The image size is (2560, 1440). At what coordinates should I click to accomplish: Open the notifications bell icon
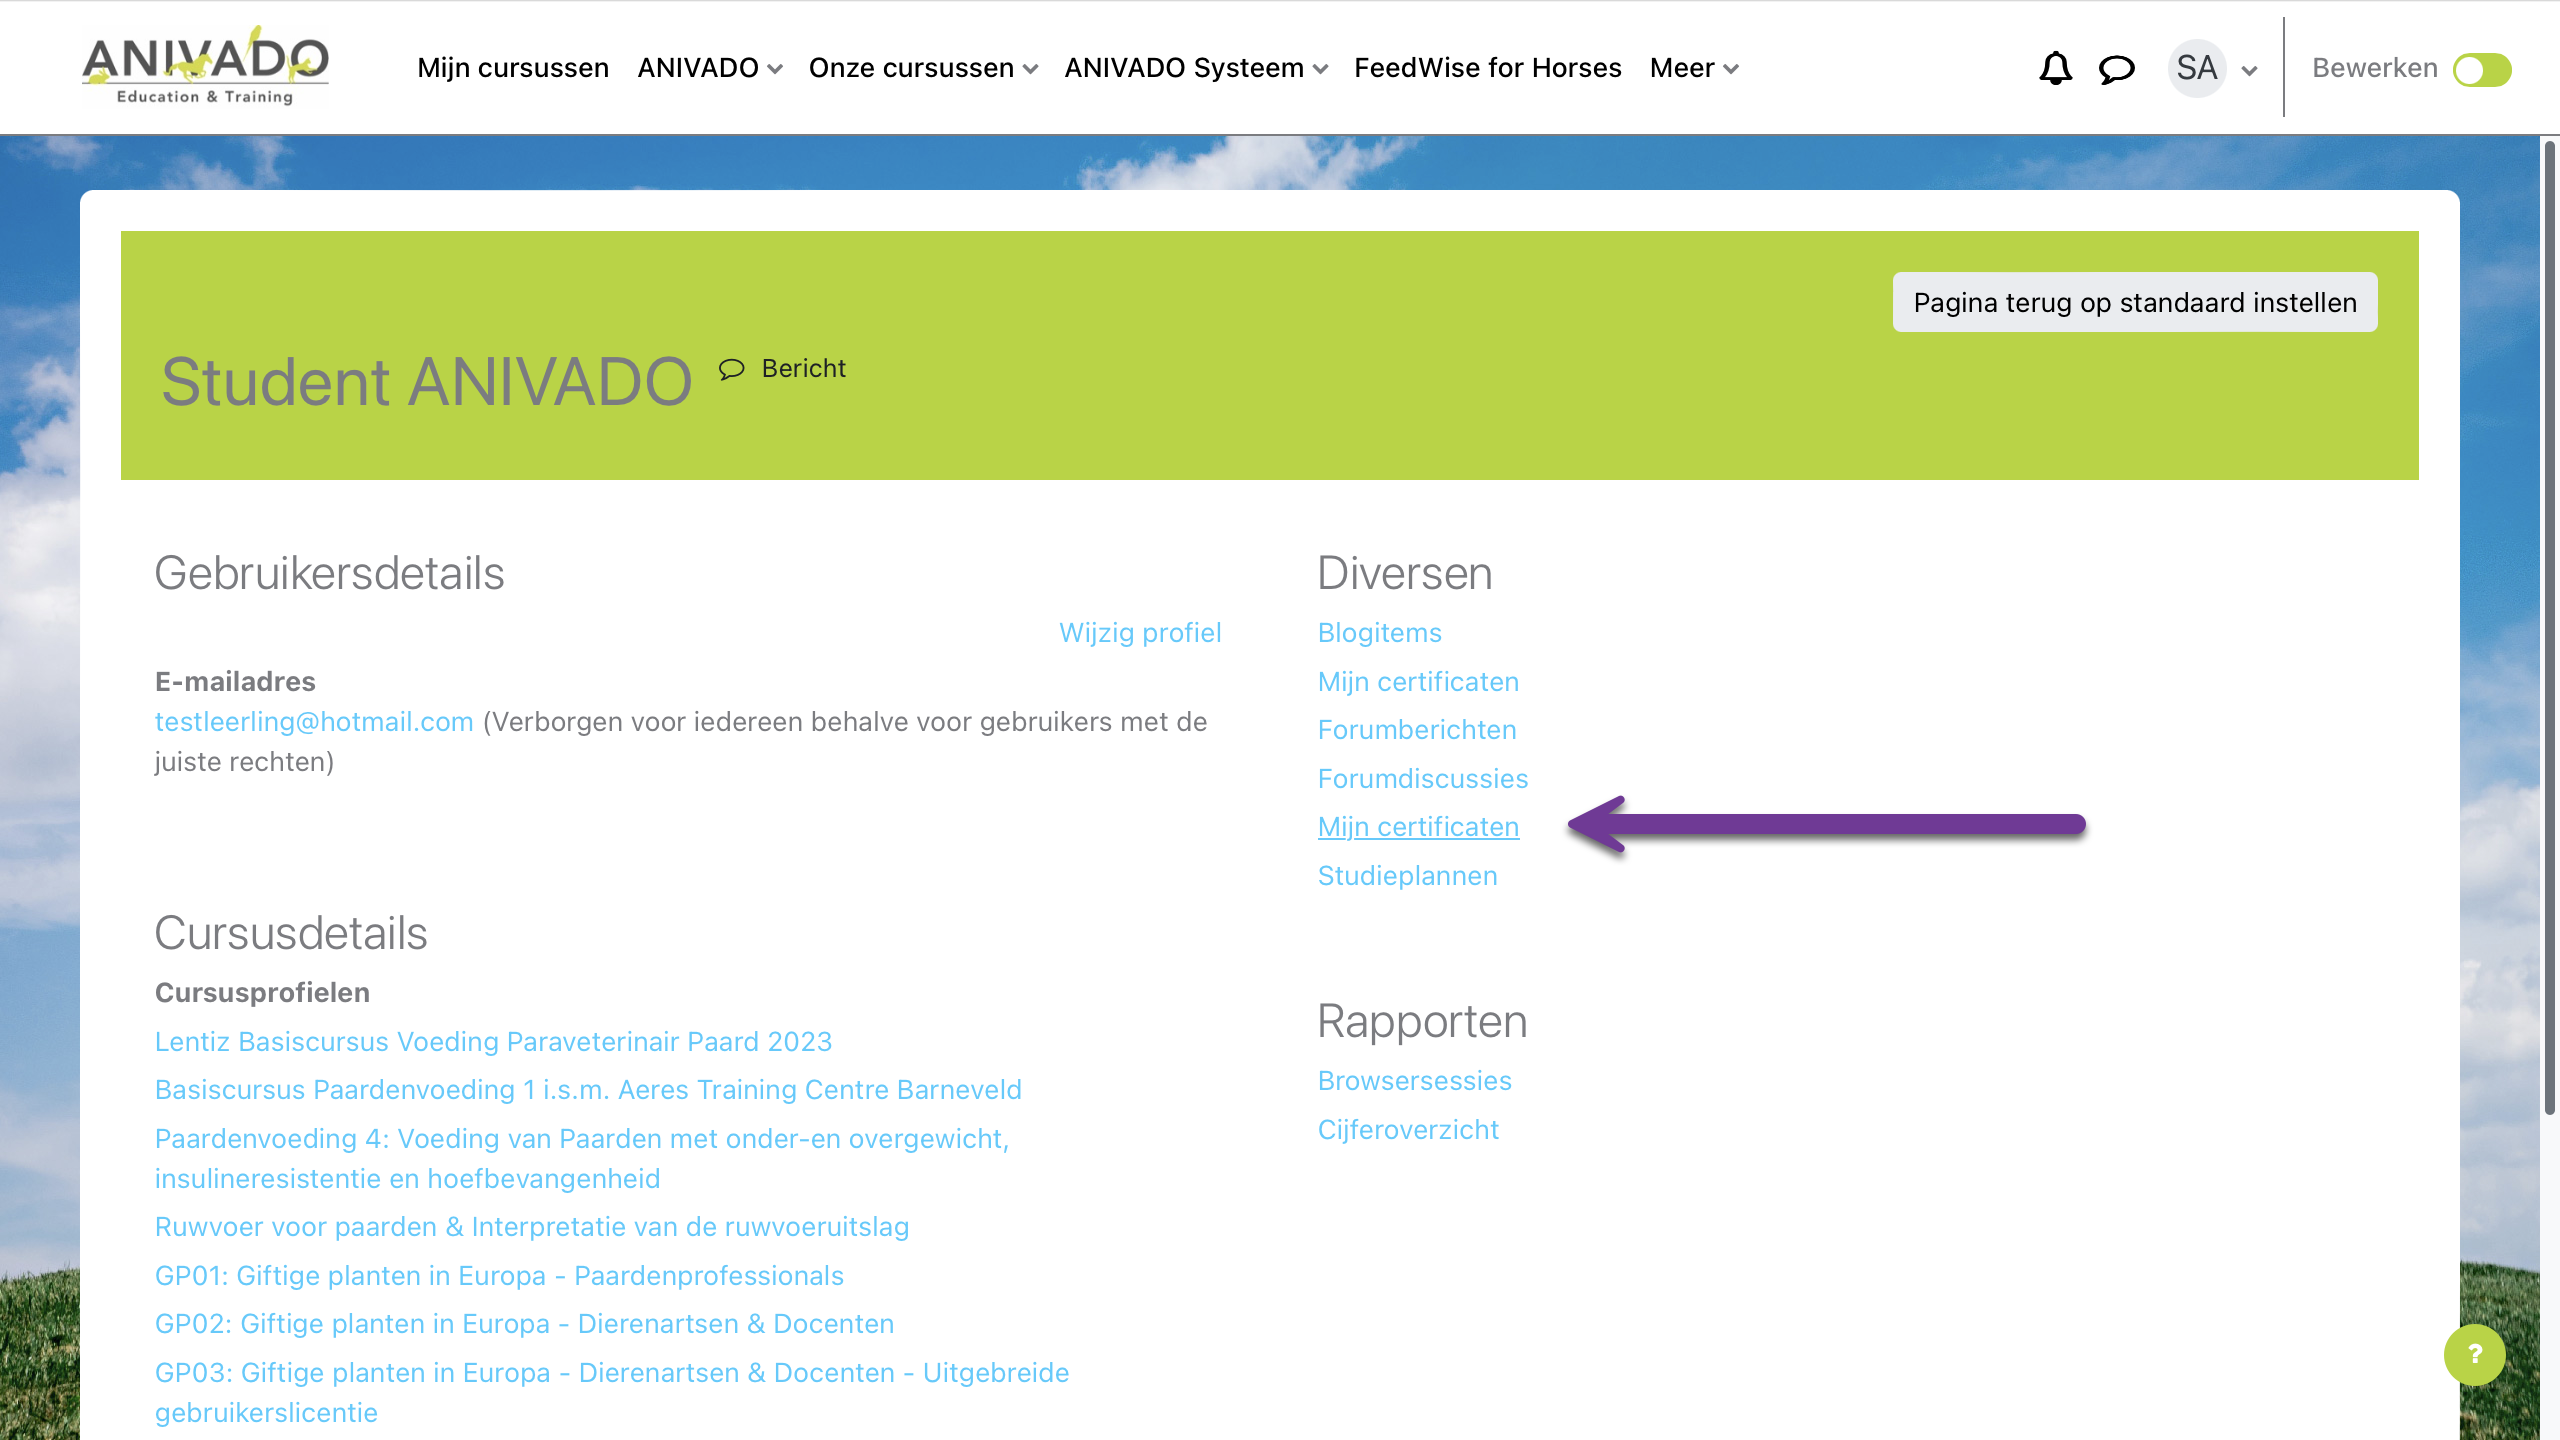(x=2055, y=68)
